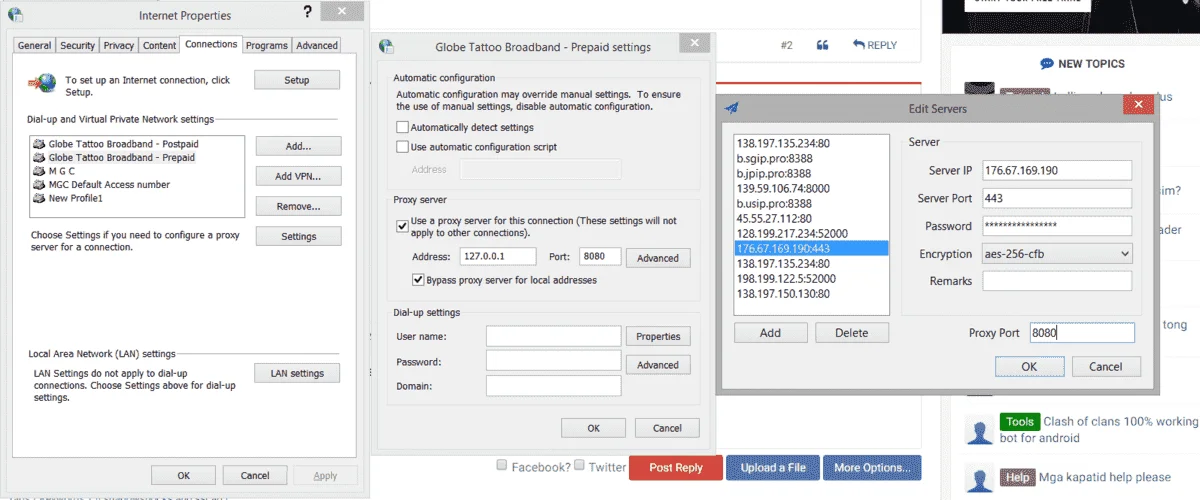
Task: Click the modem icon of New Profile1
Action: coord(40,198)
